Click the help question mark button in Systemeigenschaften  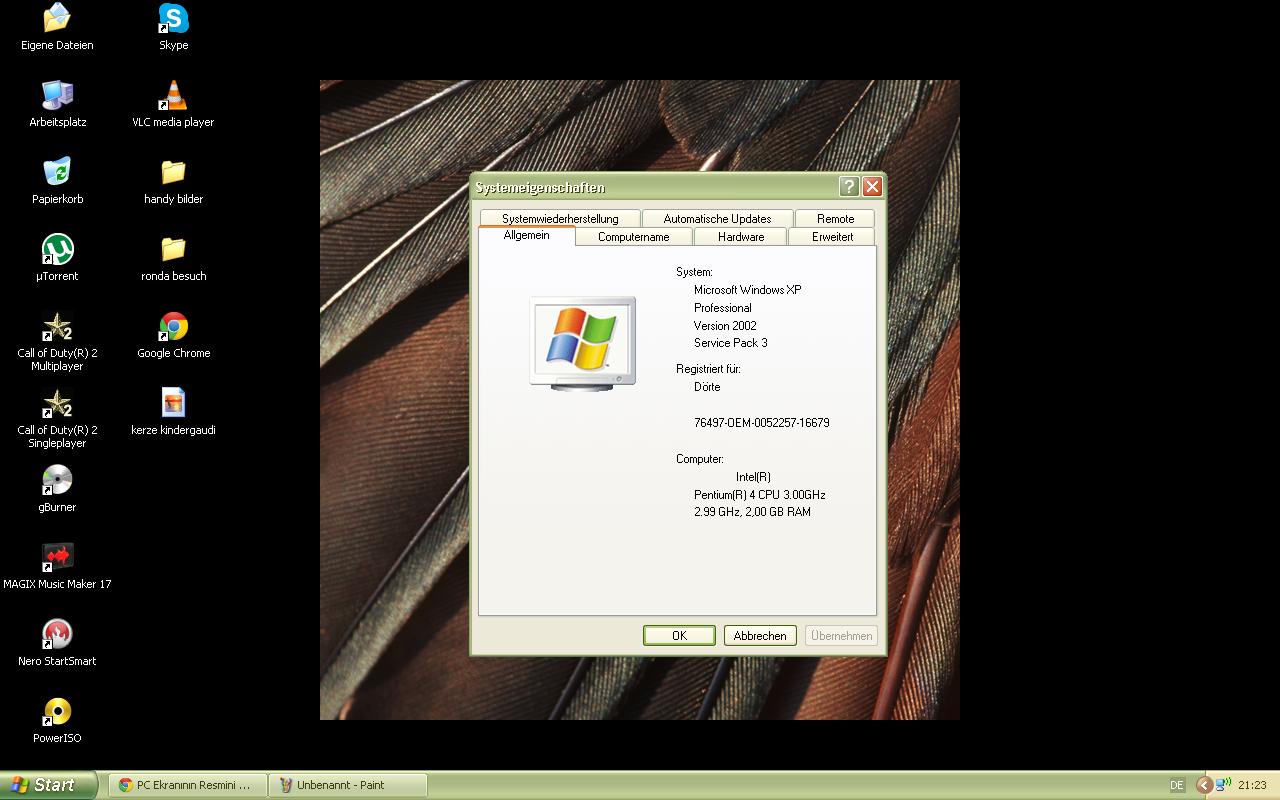[x=849, y=187]
